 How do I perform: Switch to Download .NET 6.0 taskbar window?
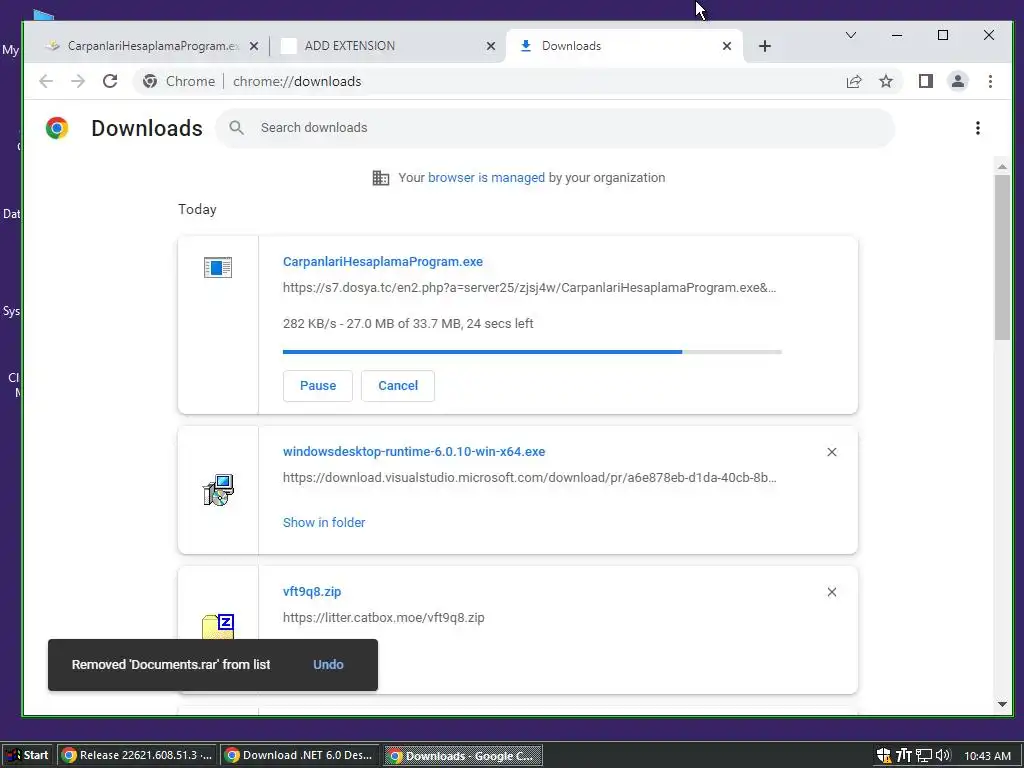point(300,756)
